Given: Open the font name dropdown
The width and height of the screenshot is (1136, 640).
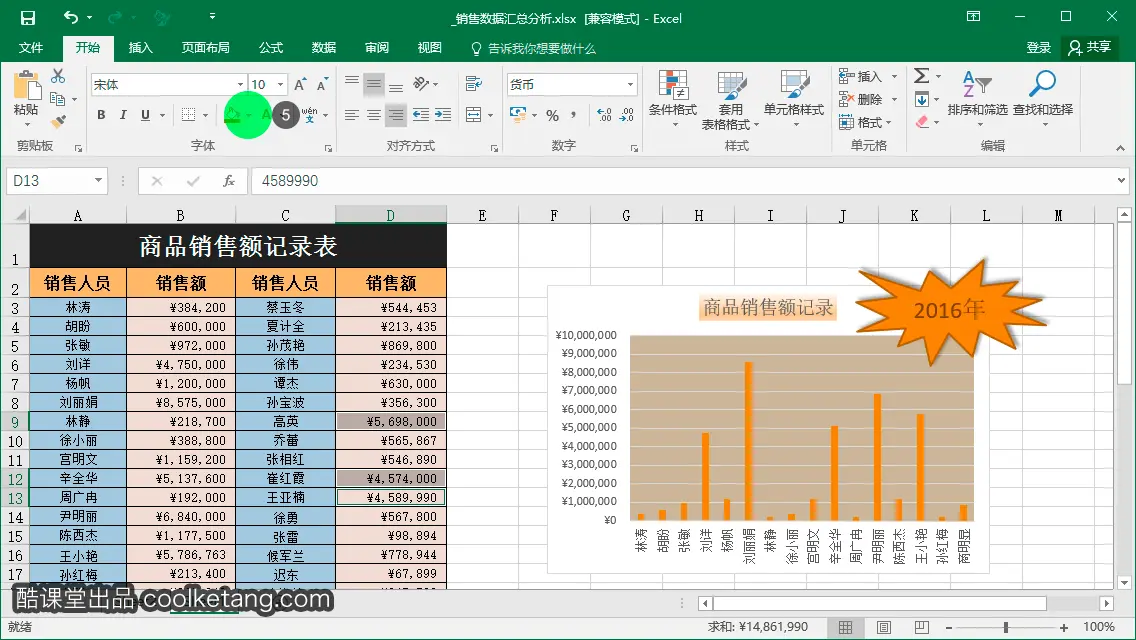Looking at the screenshot, I should pyautogui.click(x=241, y=85).
